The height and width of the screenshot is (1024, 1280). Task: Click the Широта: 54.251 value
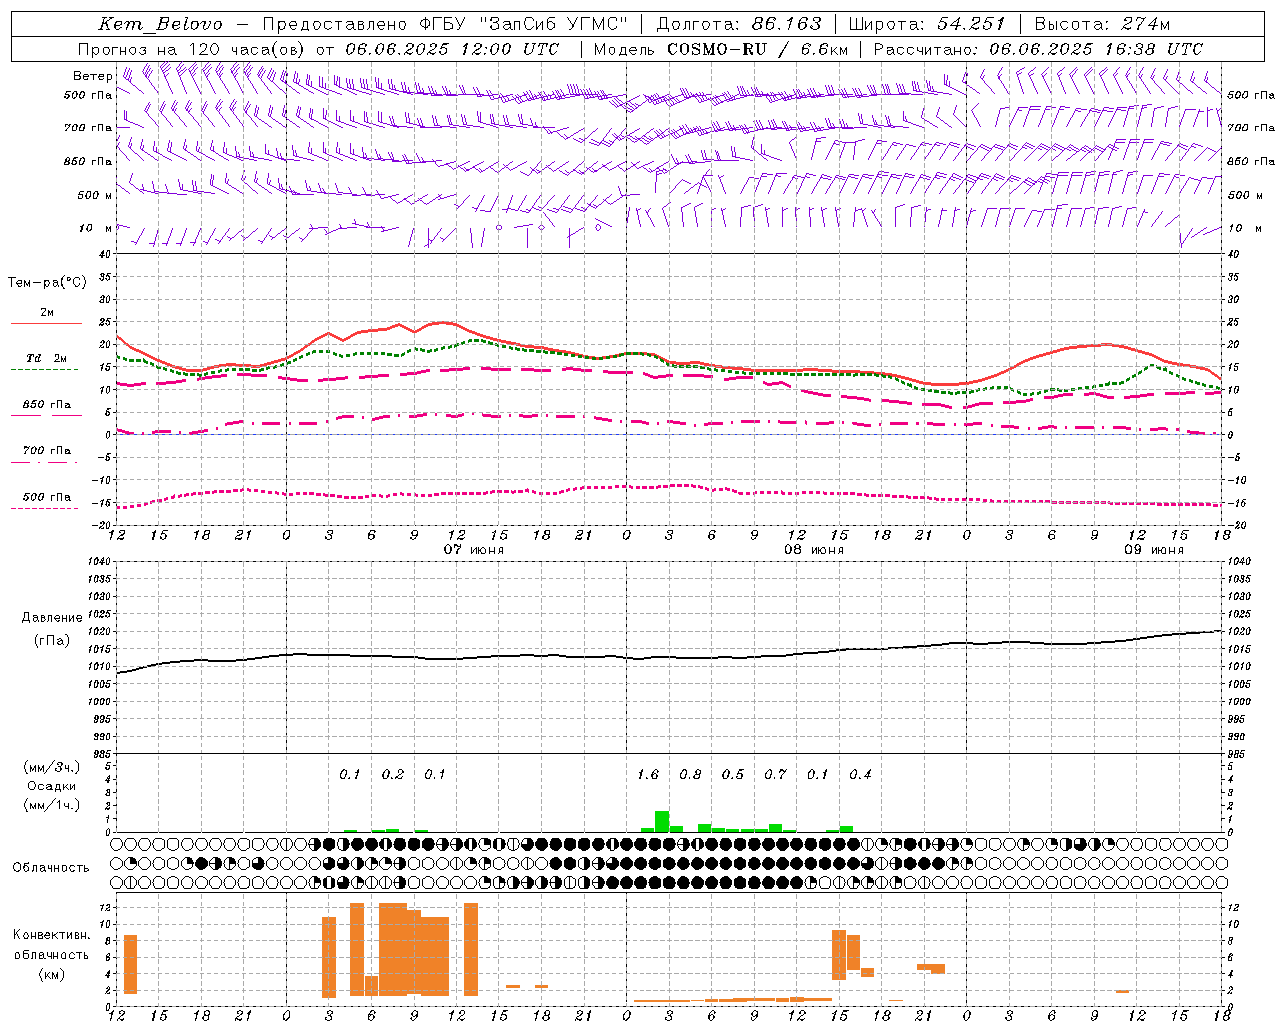(927, 24)
